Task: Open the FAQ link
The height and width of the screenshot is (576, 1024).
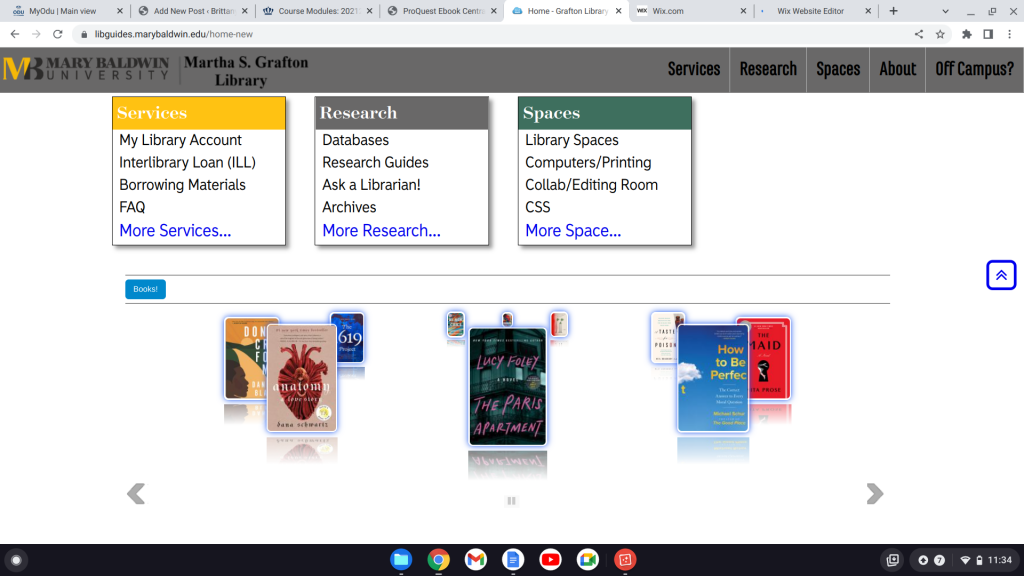Action: coord(132,207)
